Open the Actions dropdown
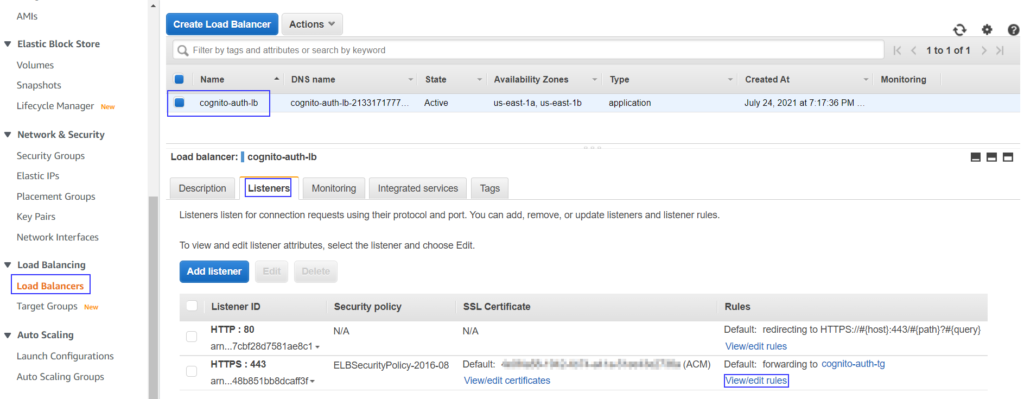1024x399 pixels. point(312,24)
